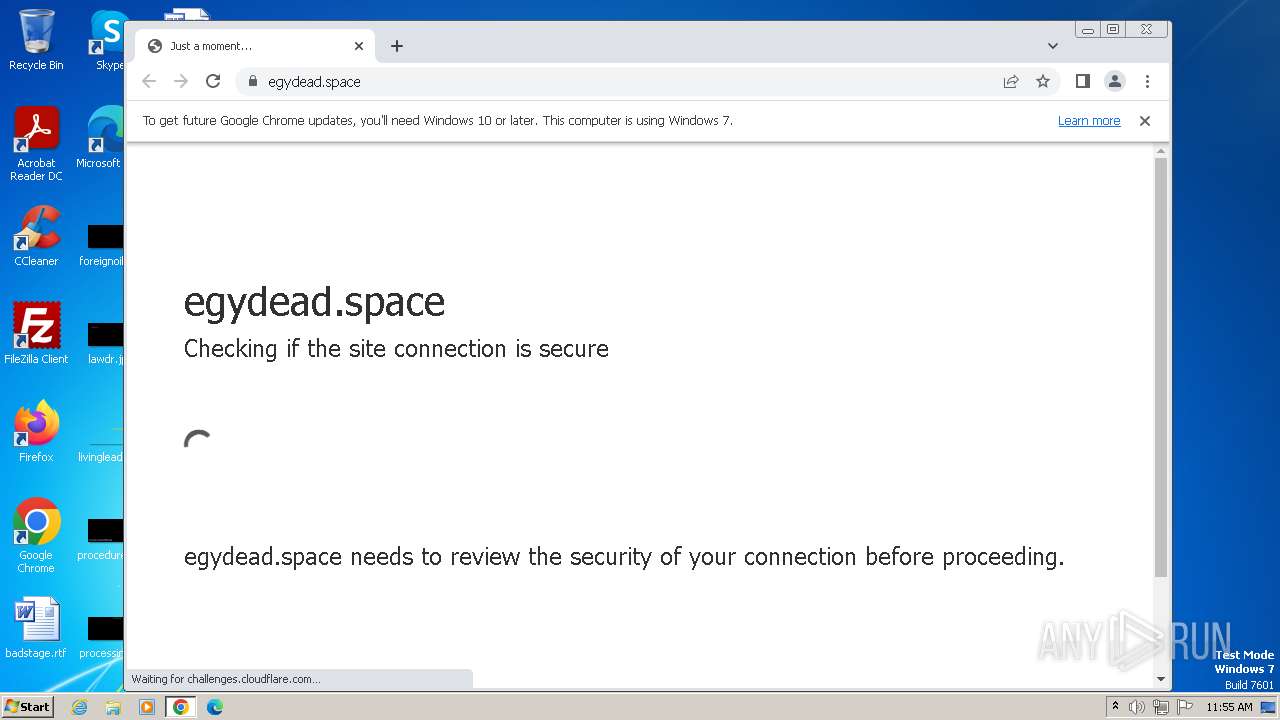
Task: Open Microsoft Edge desktop shortcut
Action: point(100,138)
